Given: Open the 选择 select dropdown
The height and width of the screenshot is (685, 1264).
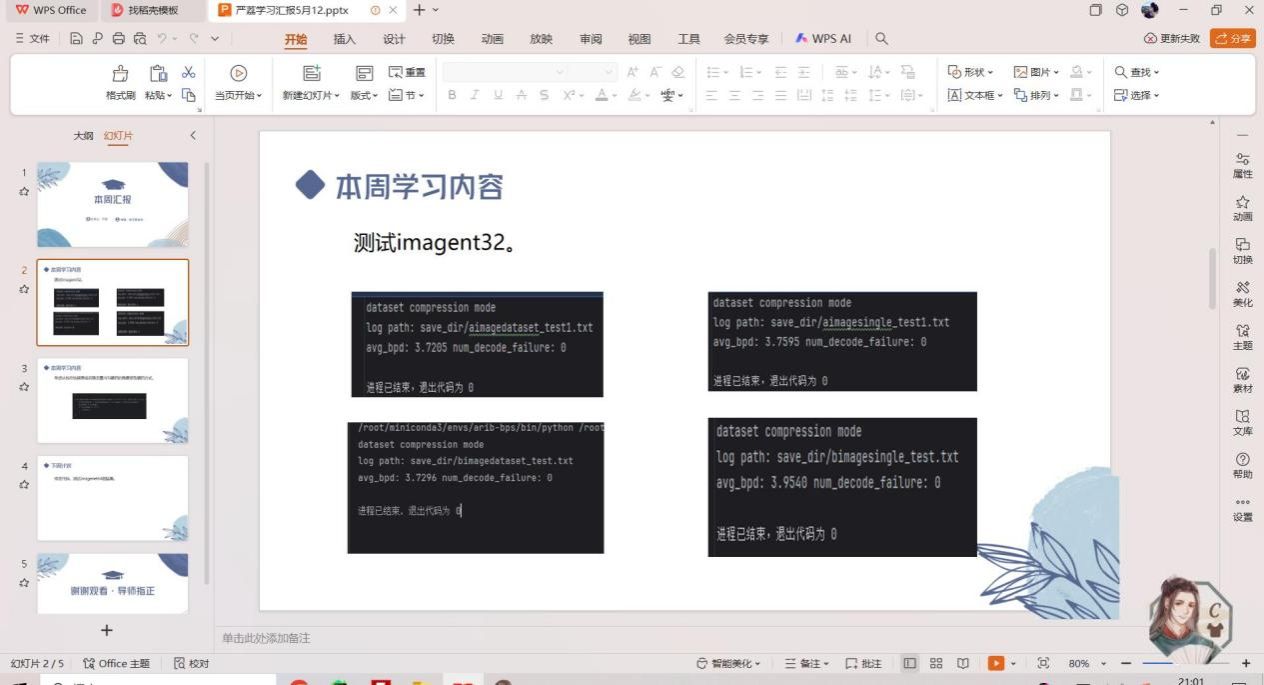Looking at the screenshot, I should tap(1137, 95).
